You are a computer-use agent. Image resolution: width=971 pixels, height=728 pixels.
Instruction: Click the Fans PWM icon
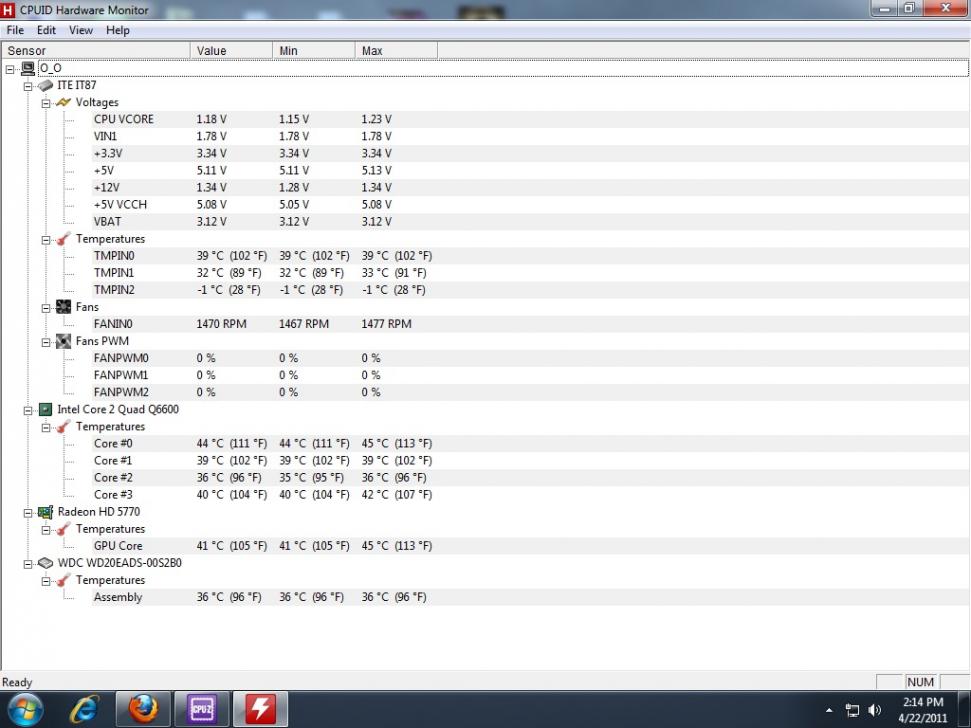point(63,341)
